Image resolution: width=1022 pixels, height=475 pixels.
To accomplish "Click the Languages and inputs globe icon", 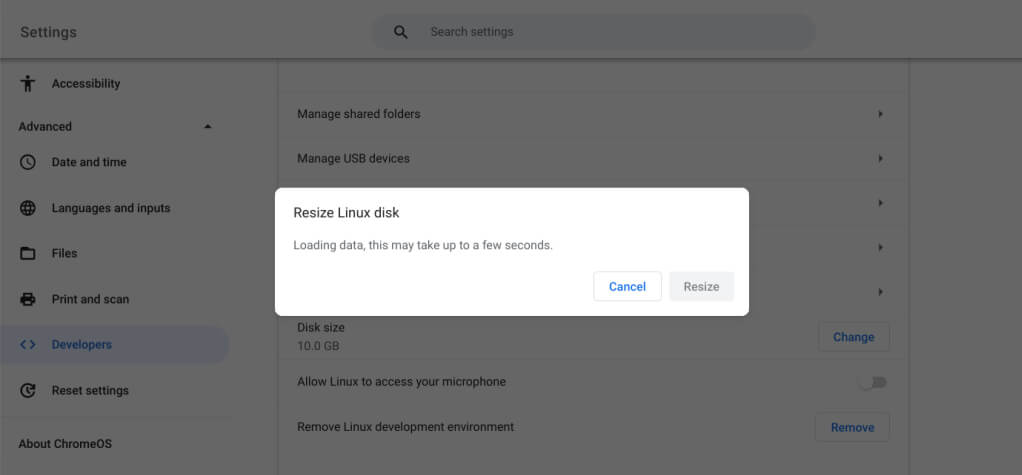I will tap(28, 208).
